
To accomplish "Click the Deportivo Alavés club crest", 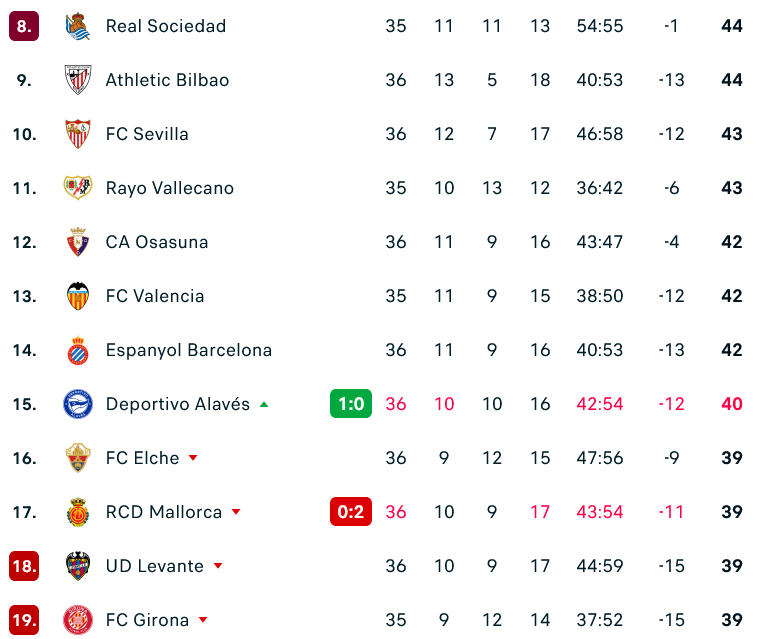I will (x=78, y=404).
